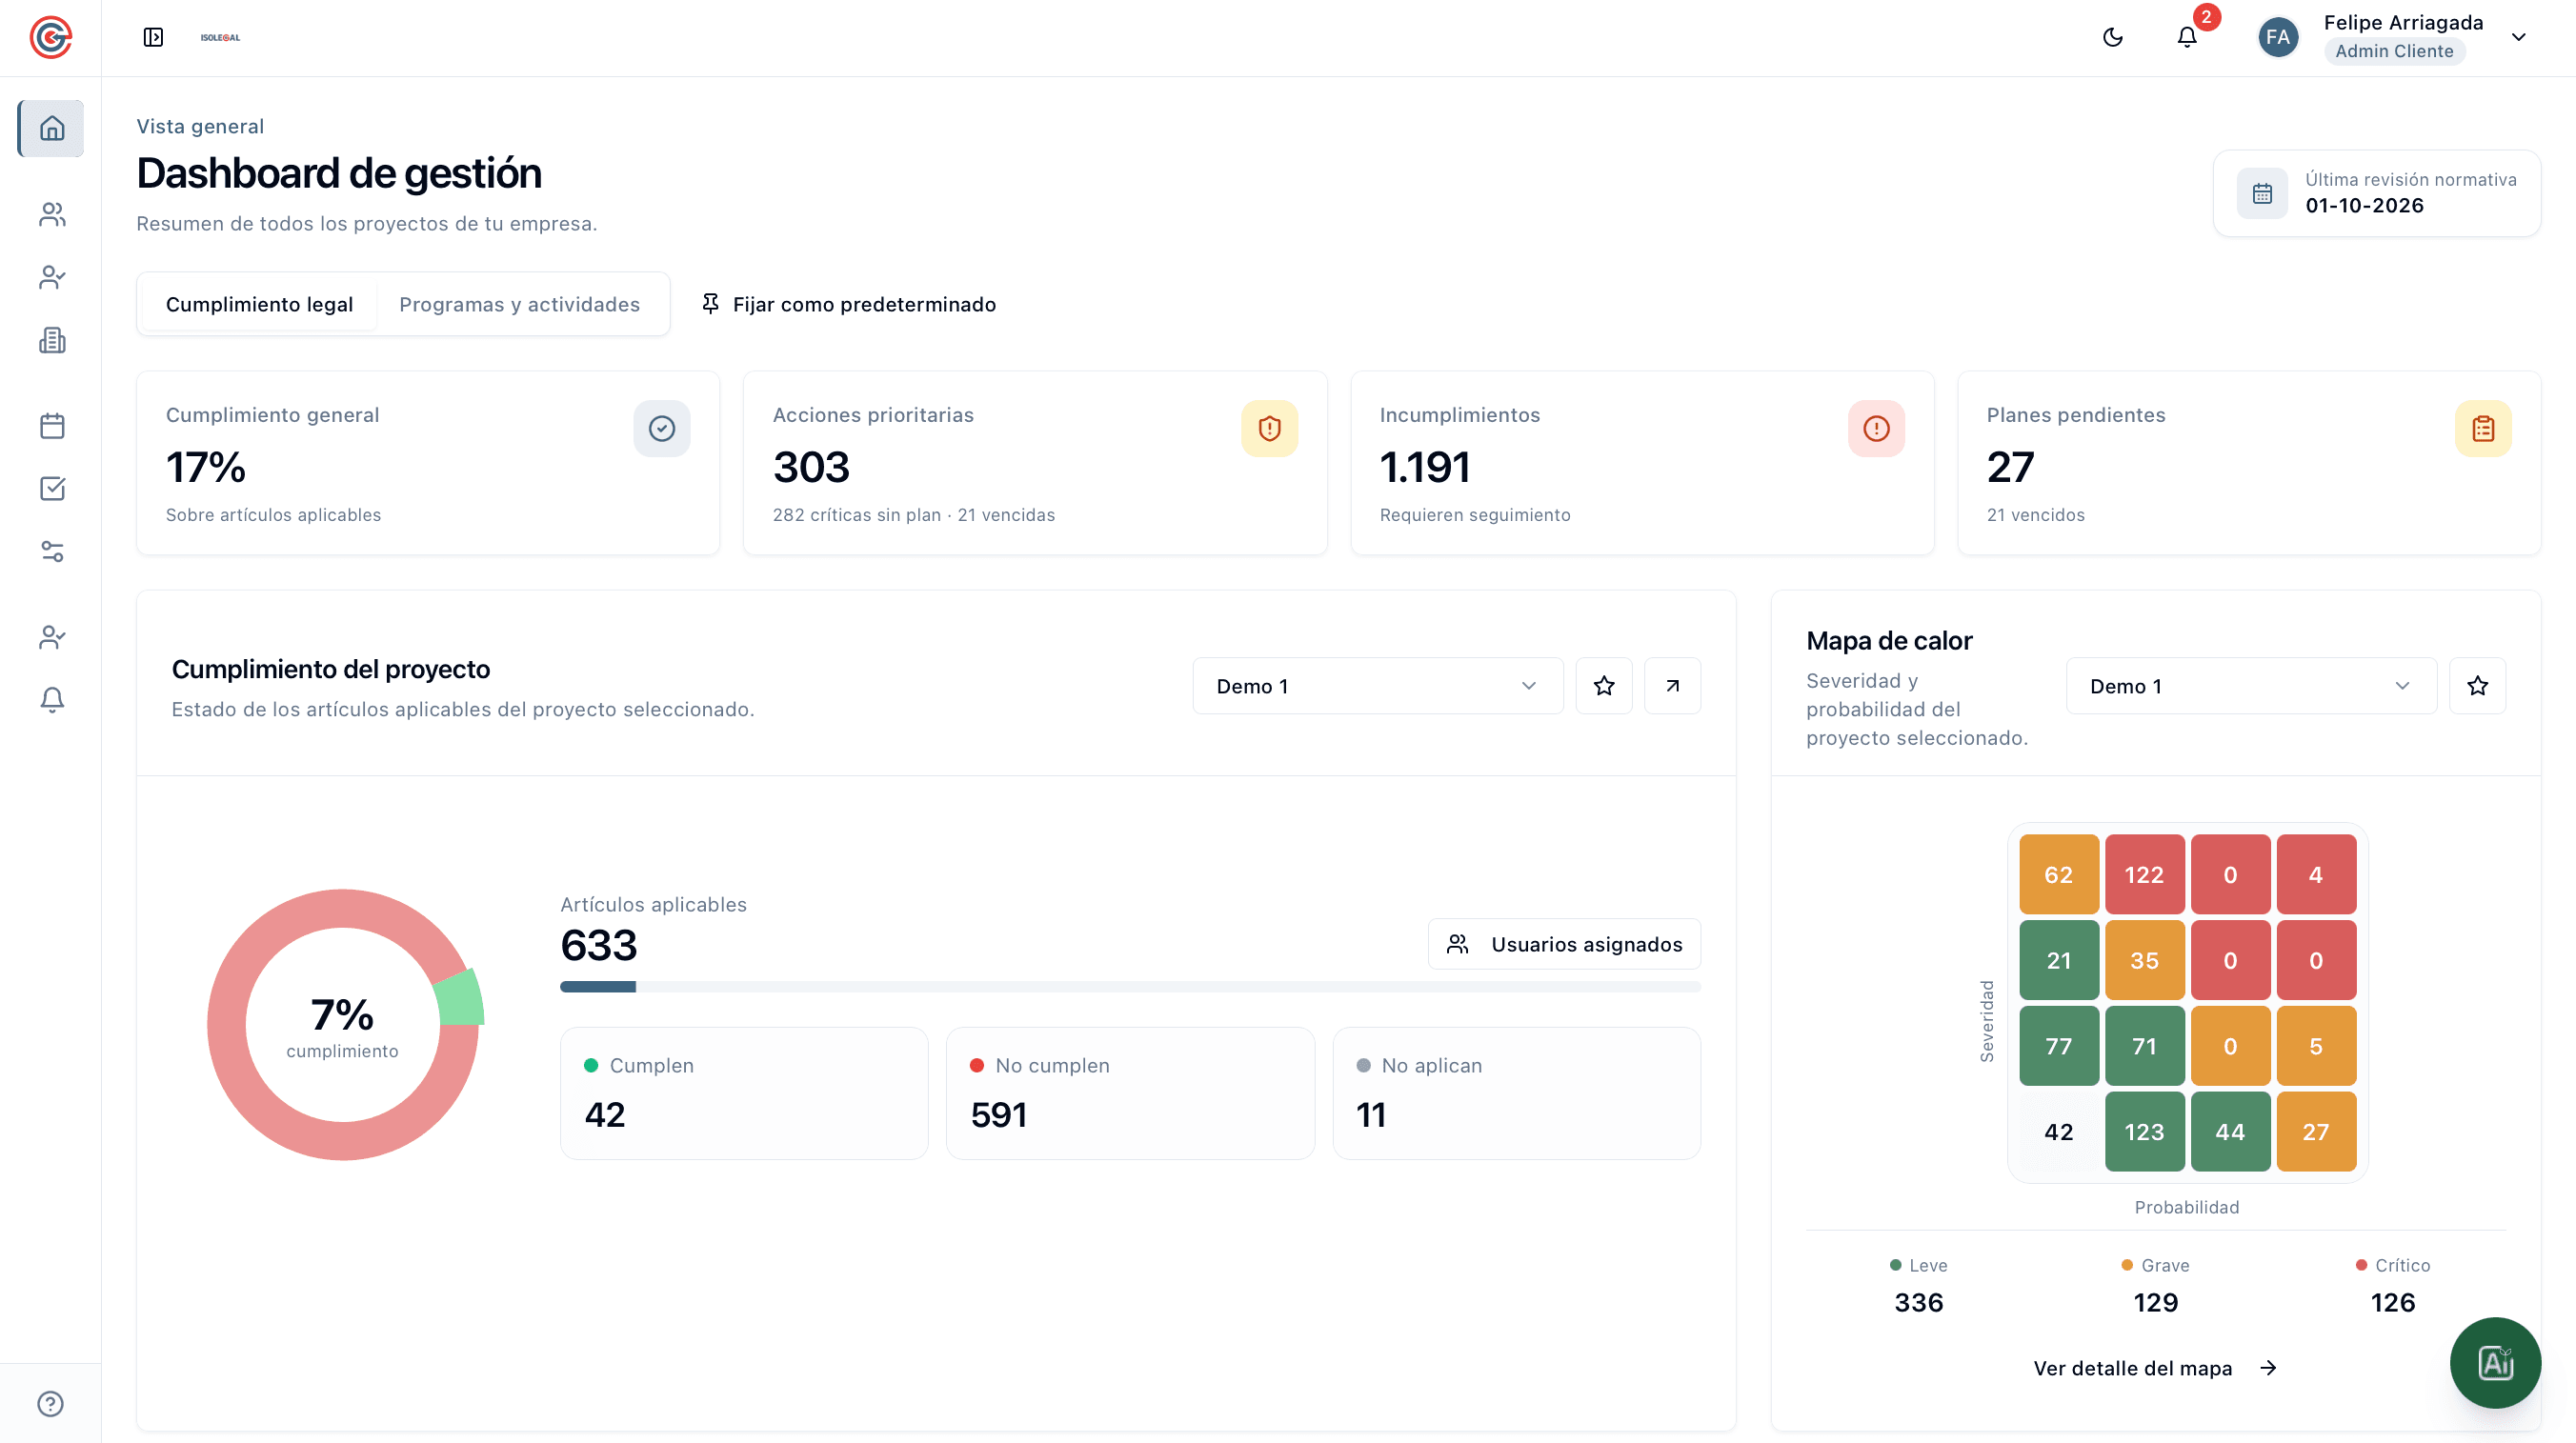This screenshot has height=1443, width=2576.
Task: Switch to Cumplimiento legal tab
Action: coord(259,304)
